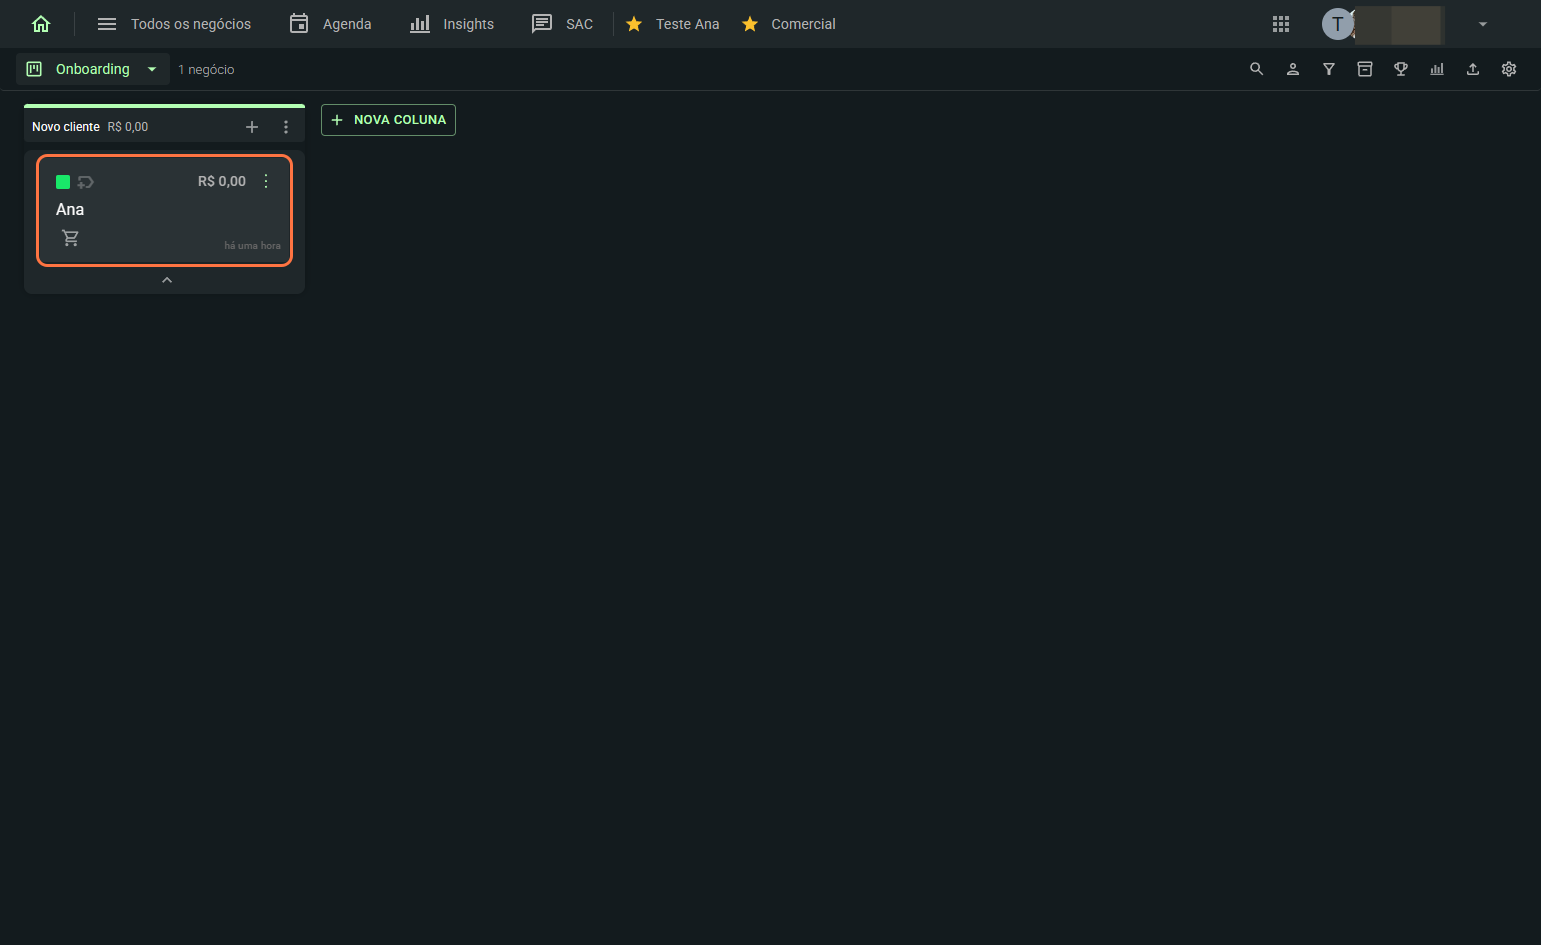1541x945 pixels.
Task: Filter by user with person icon
Action: (x=1293, y=69)
